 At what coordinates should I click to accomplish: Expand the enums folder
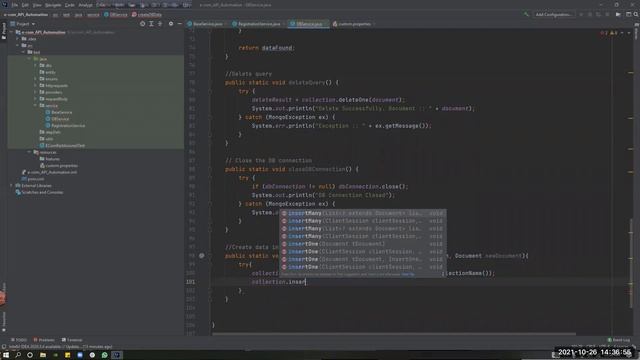[36, 79]
